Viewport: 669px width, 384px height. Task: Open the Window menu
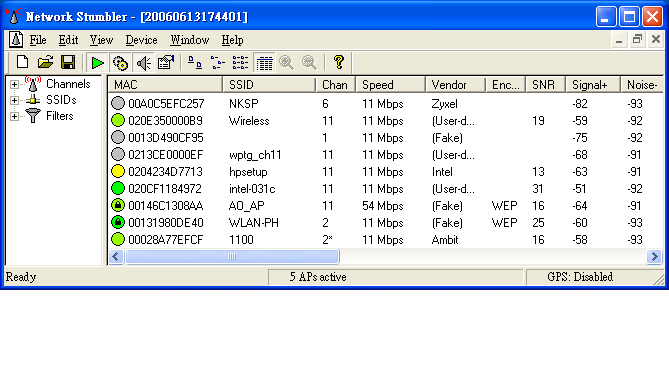click(189, 40)
